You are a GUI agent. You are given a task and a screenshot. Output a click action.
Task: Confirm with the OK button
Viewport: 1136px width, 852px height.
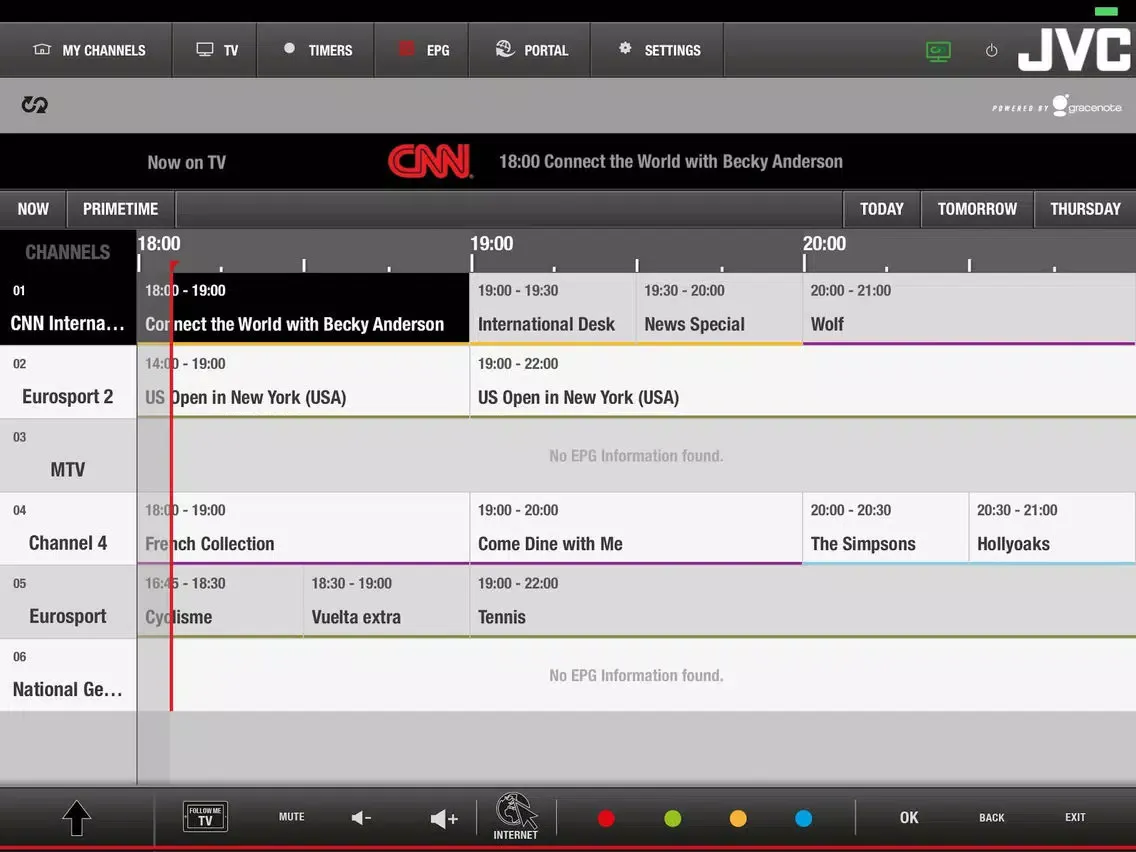pyautogui.click(x=909, y=817)
